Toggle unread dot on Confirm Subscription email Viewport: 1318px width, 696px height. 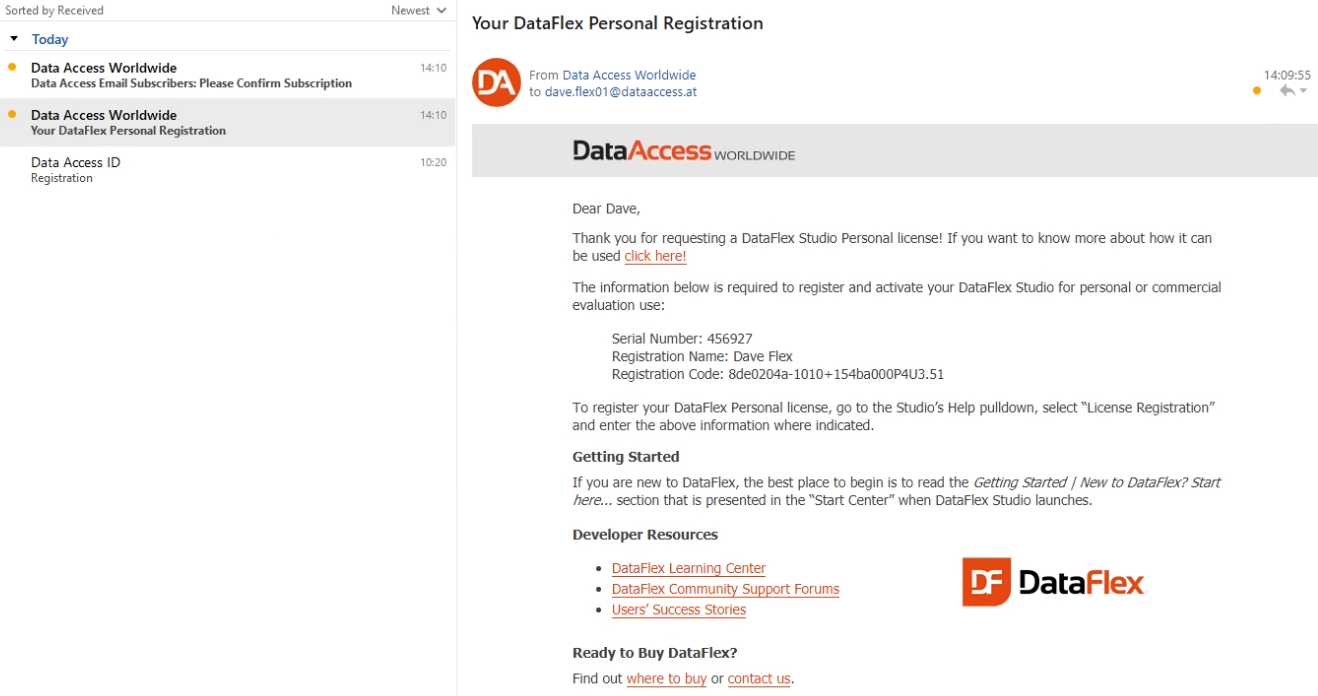coord(12,67)
